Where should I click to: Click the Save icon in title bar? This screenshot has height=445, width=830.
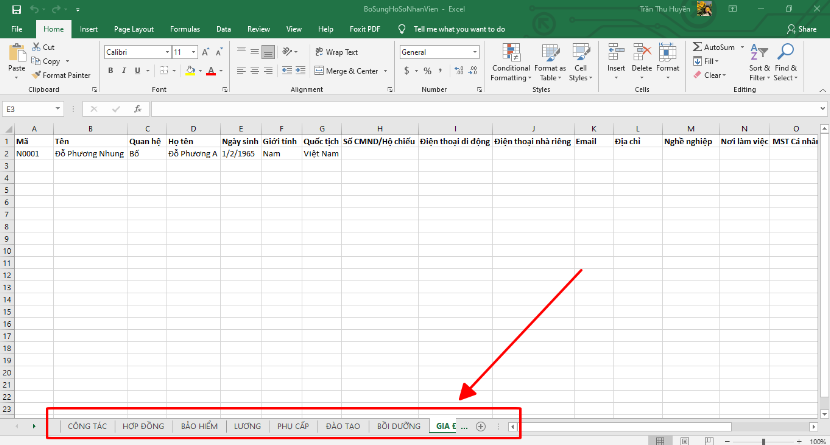15,9
